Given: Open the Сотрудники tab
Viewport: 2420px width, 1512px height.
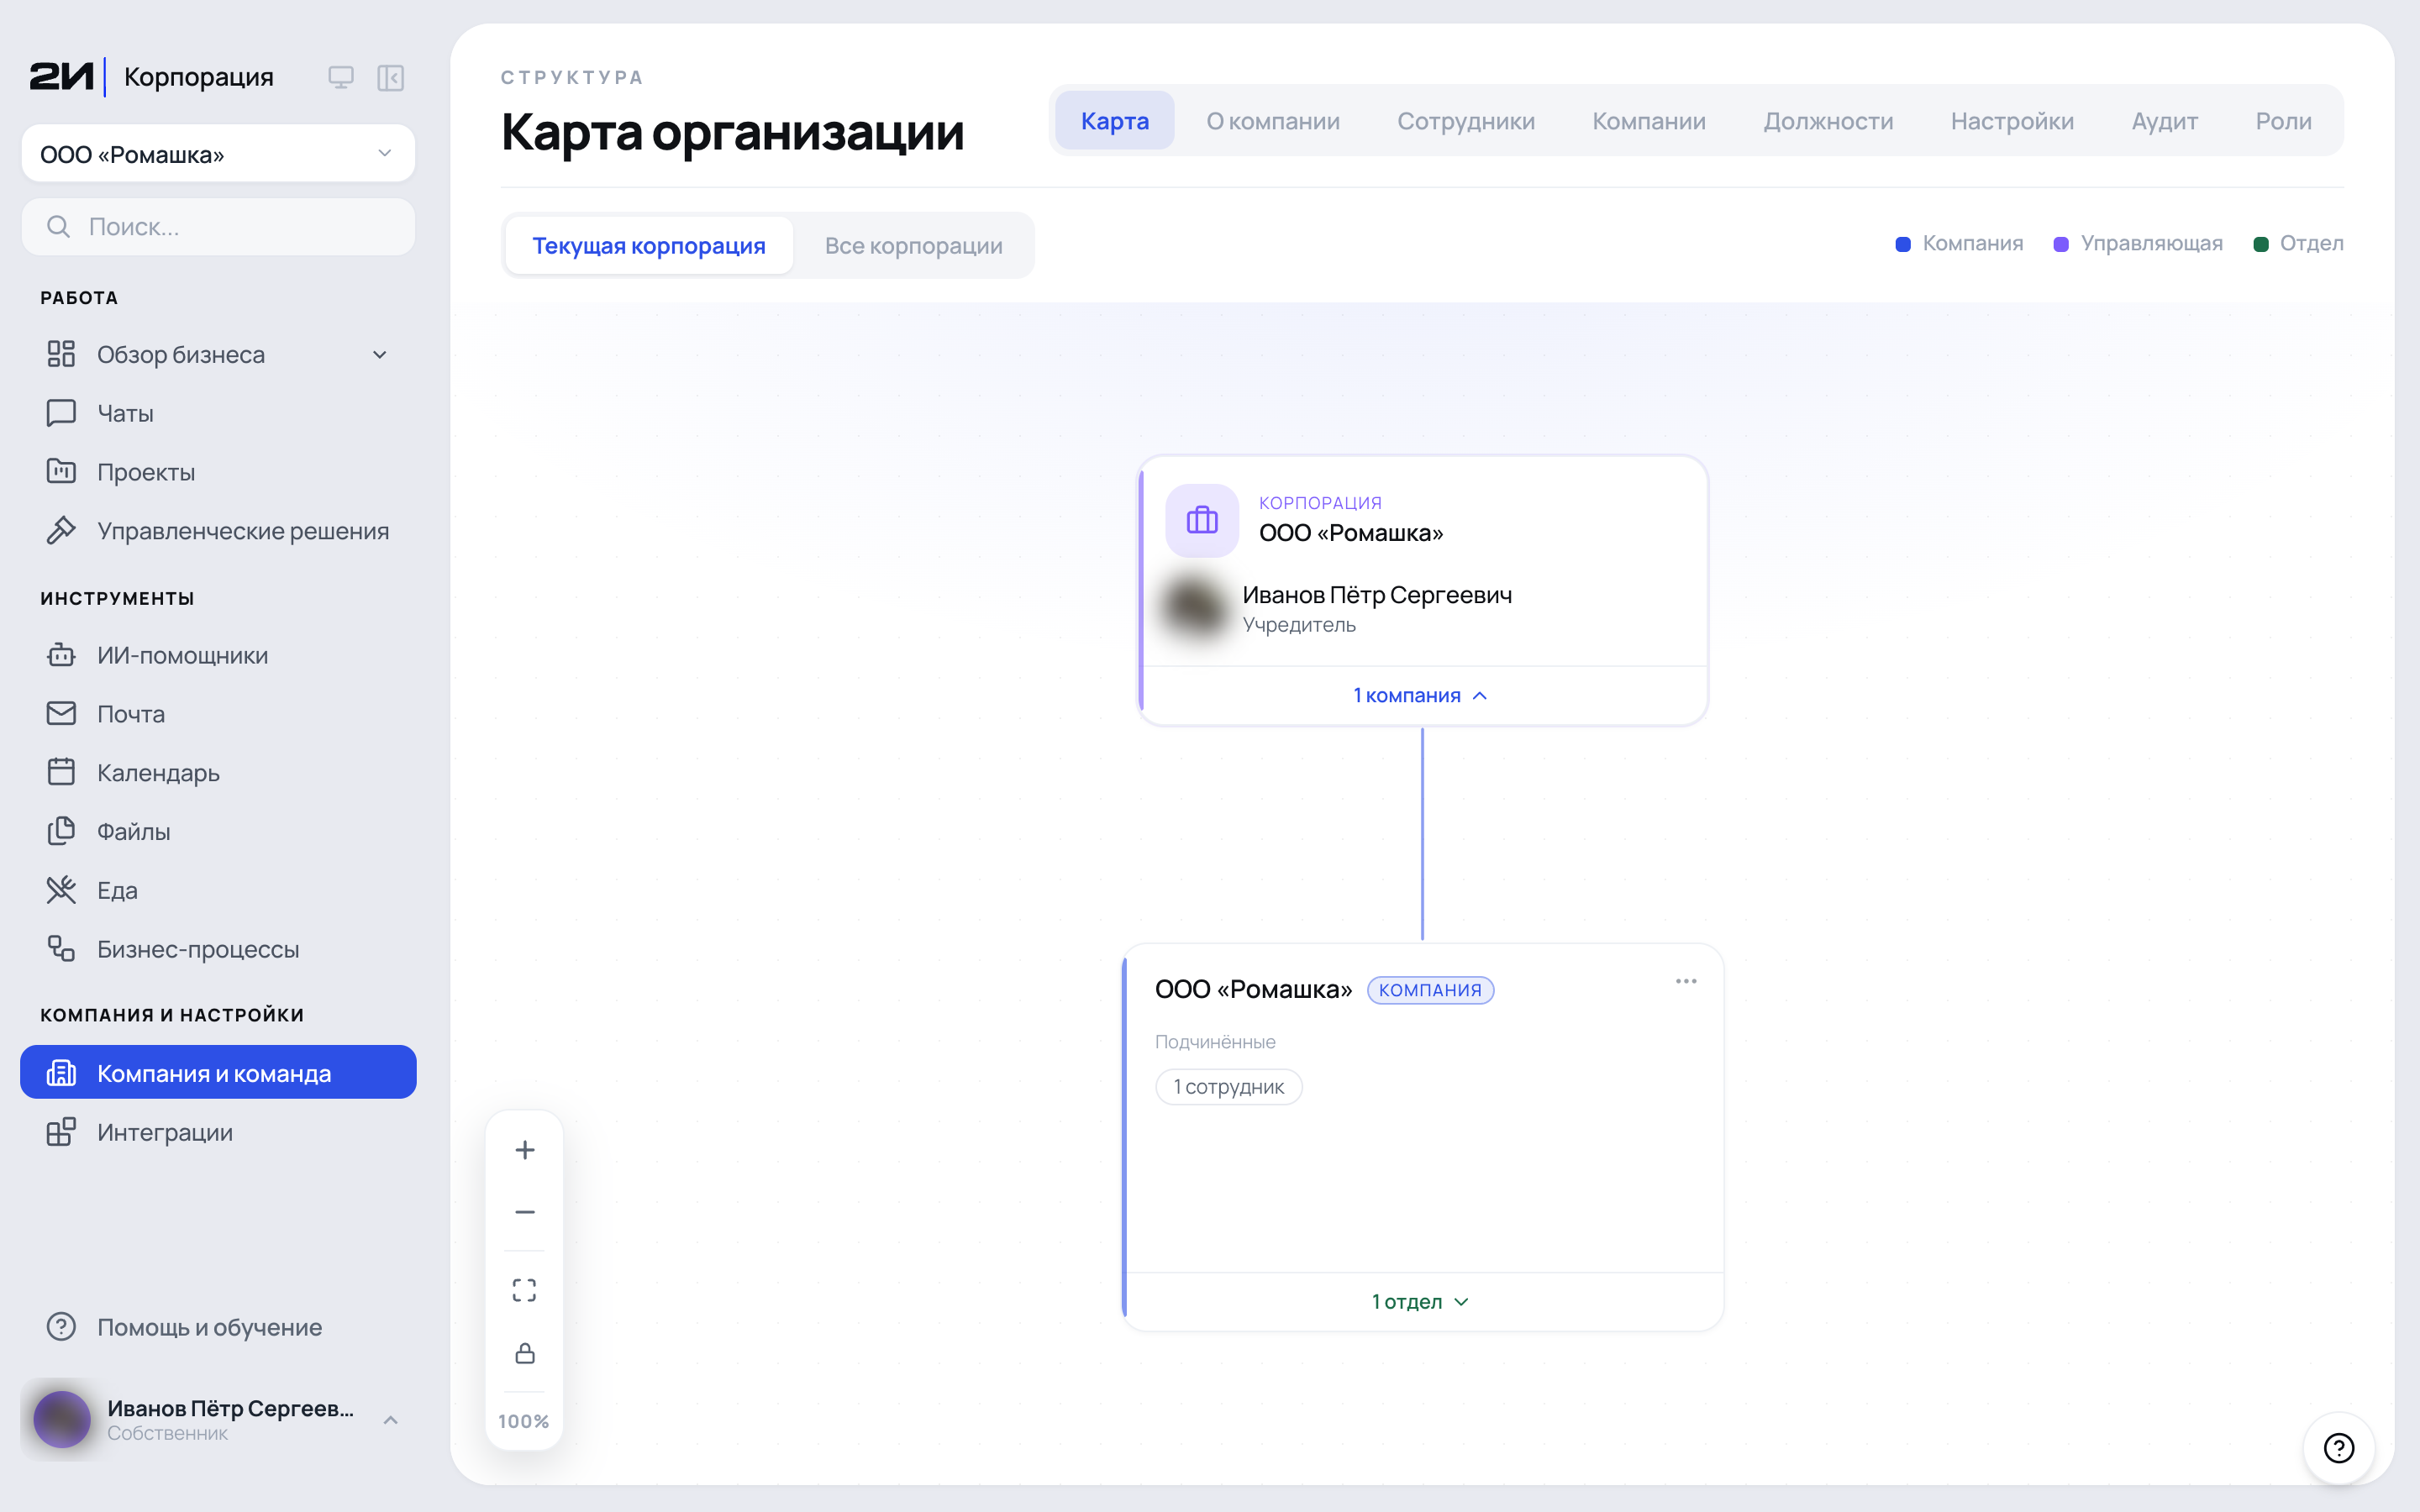Looking at the screenshot, I should (x=1466, y=121).
